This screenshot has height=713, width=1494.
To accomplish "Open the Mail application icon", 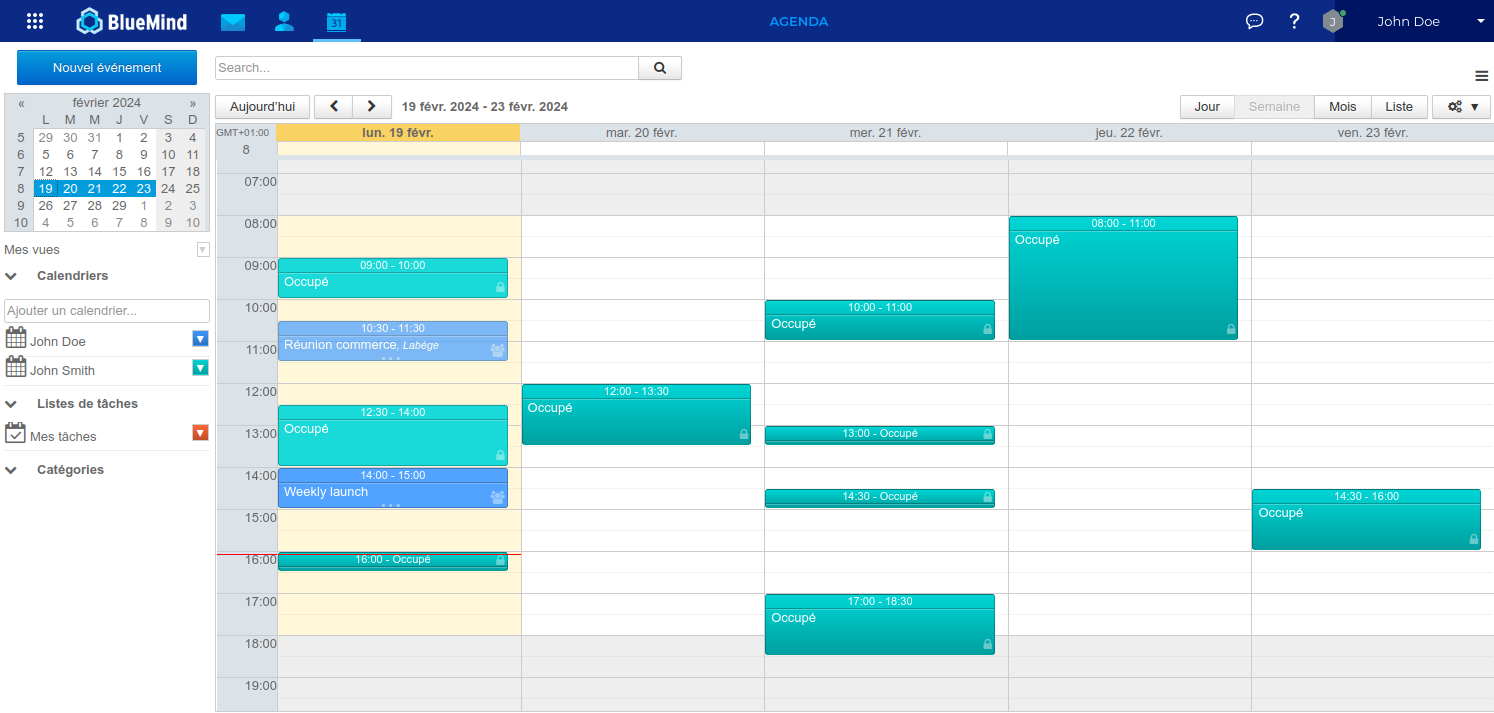I will point(233,22).
